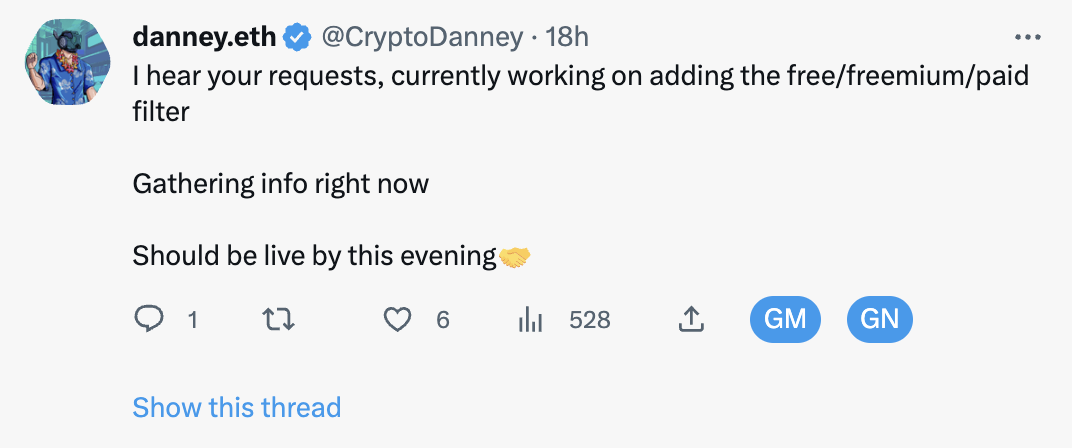The width and height of the screenshot is (1072, 448).
Task: Click the reply count of 1
Action: coord(193,320)
